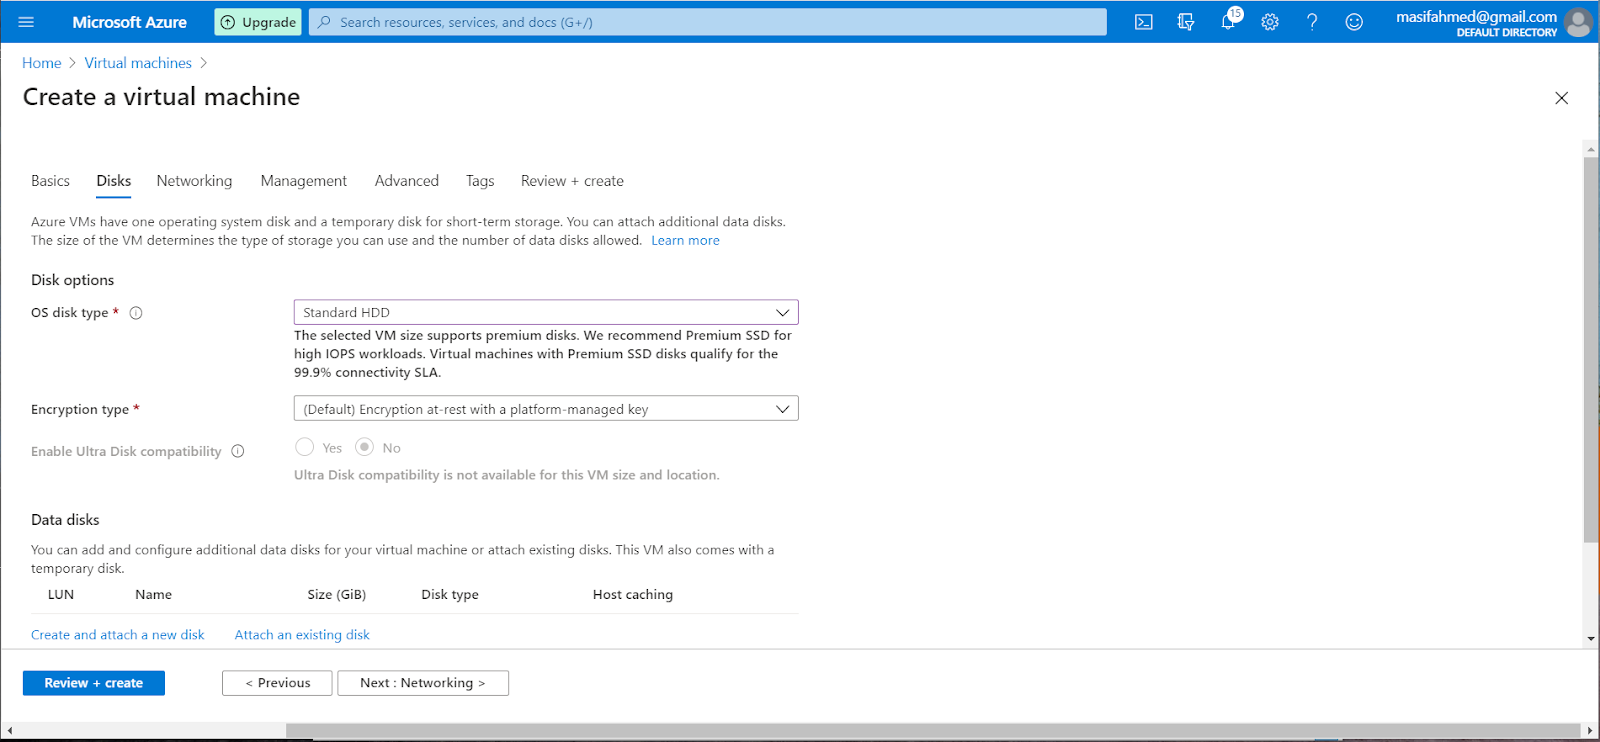The image size is (1600, 742).
Task: Click the Microsoft Azure logo text
Action: 129,22
